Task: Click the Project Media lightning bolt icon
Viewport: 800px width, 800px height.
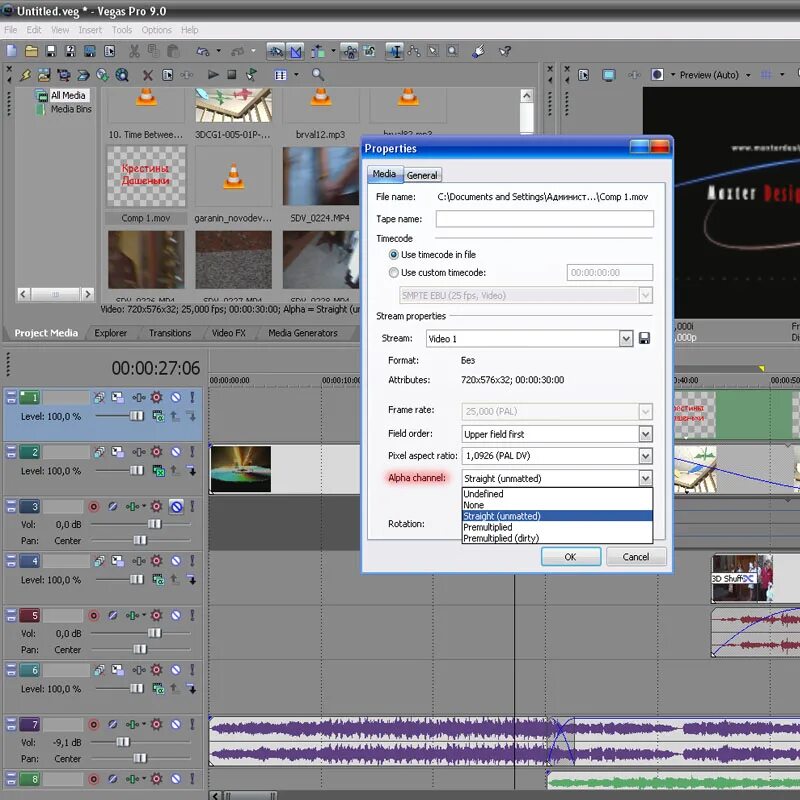Action: 25,76
